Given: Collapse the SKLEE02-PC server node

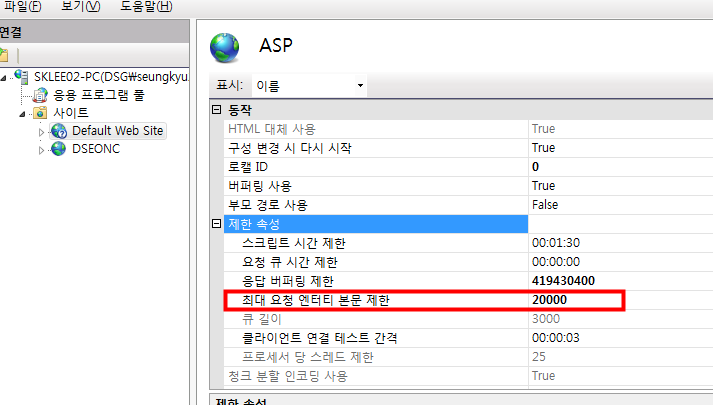Looking at the screenshot, I should point(4,78).
